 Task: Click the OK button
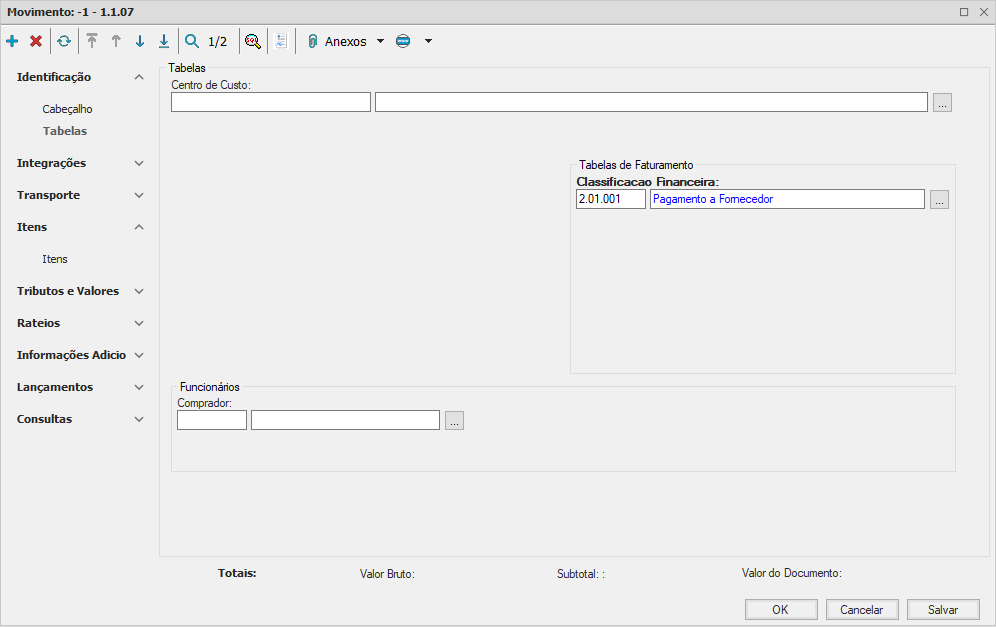pos(780,610)
